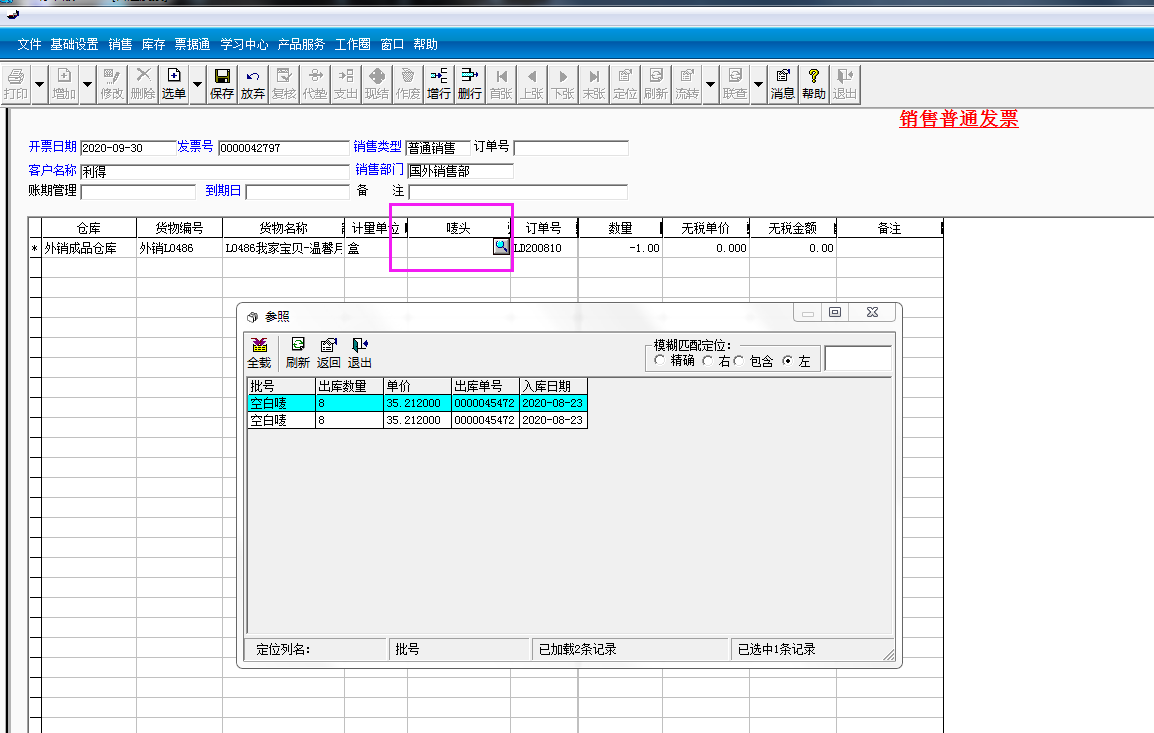Go to last record 末张
This screenshot has width=1154, height=733.
[x=594, y=84]
